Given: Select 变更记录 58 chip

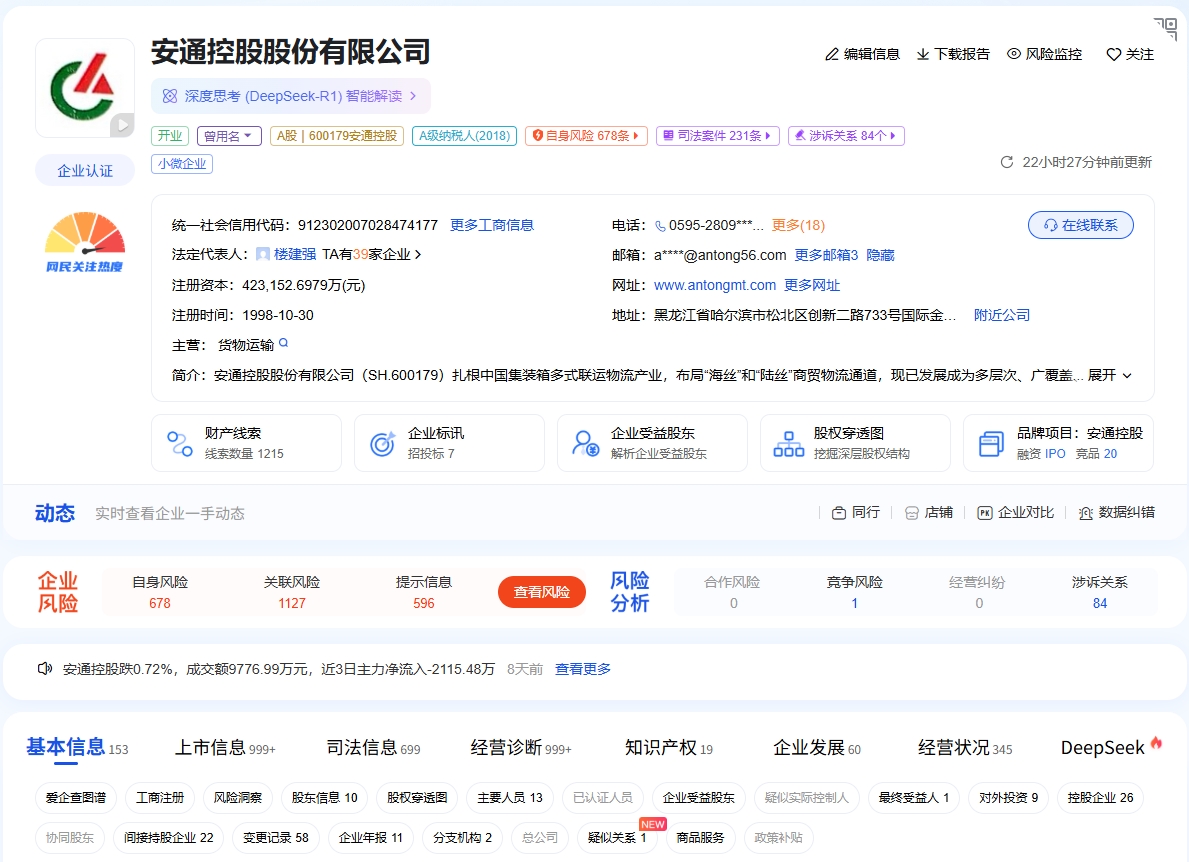Looking at the screenshot, I should click(275, 838).
